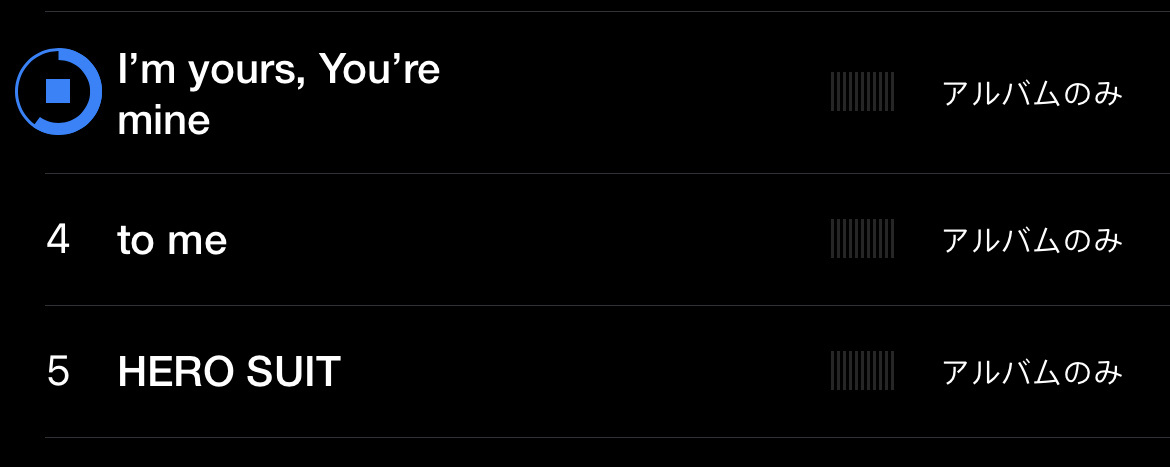Click the popularity bars for "to me"
Viewport: 1170px width, 467px height.
[x=862, y=239]
